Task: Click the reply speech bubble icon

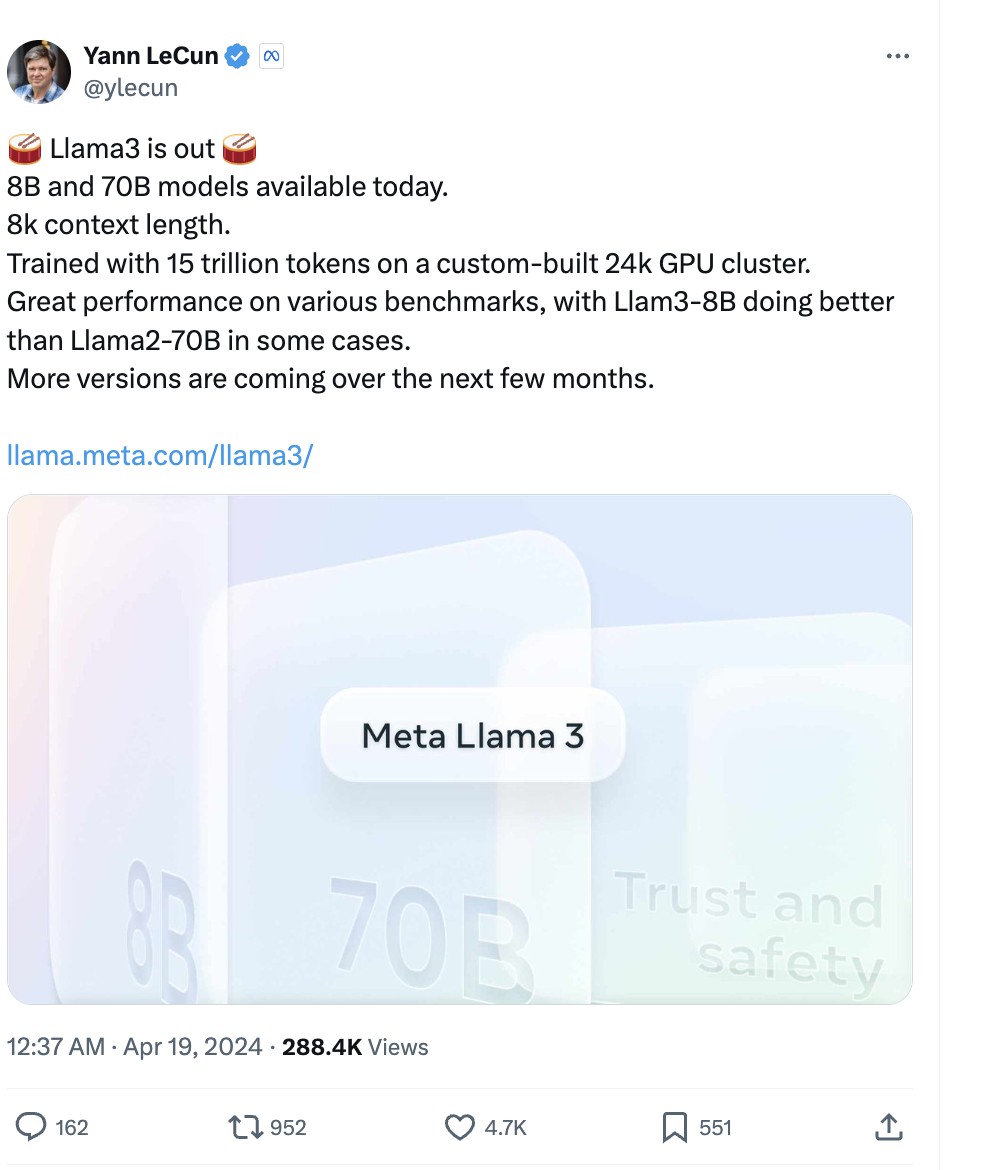Action: coord(32,1127)
